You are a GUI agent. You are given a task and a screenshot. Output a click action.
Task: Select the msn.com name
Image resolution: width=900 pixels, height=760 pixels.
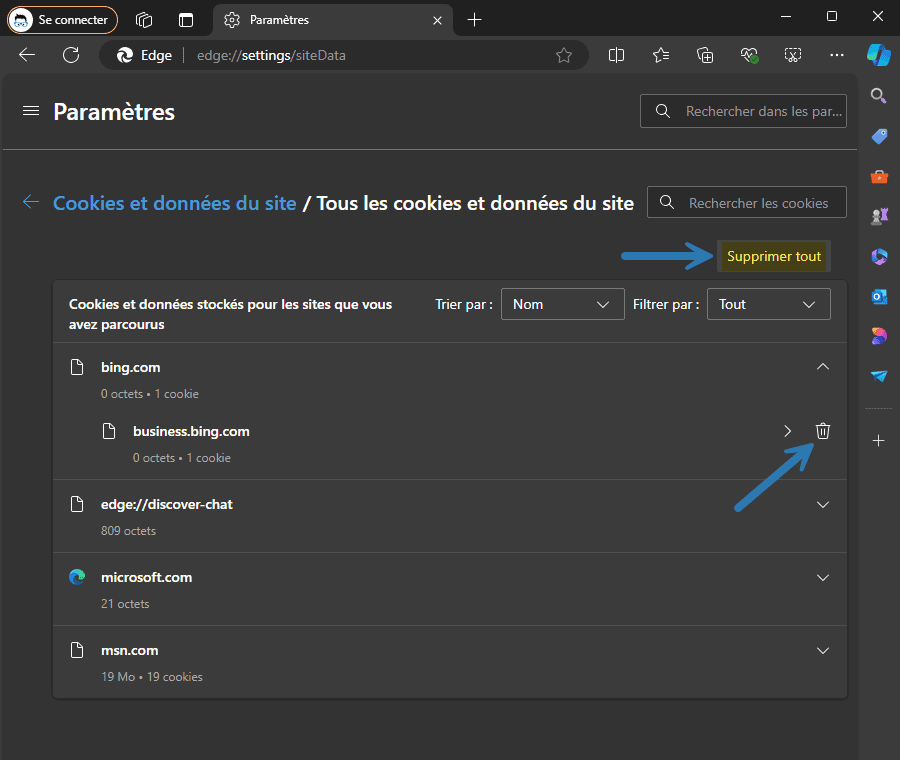tap(130, 650)
